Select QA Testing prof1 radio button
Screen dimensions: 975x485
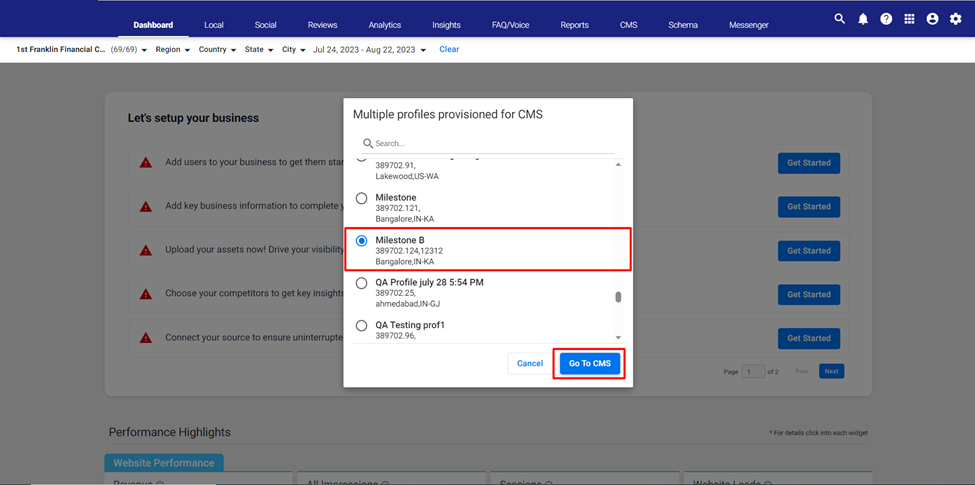click(361, 326)
